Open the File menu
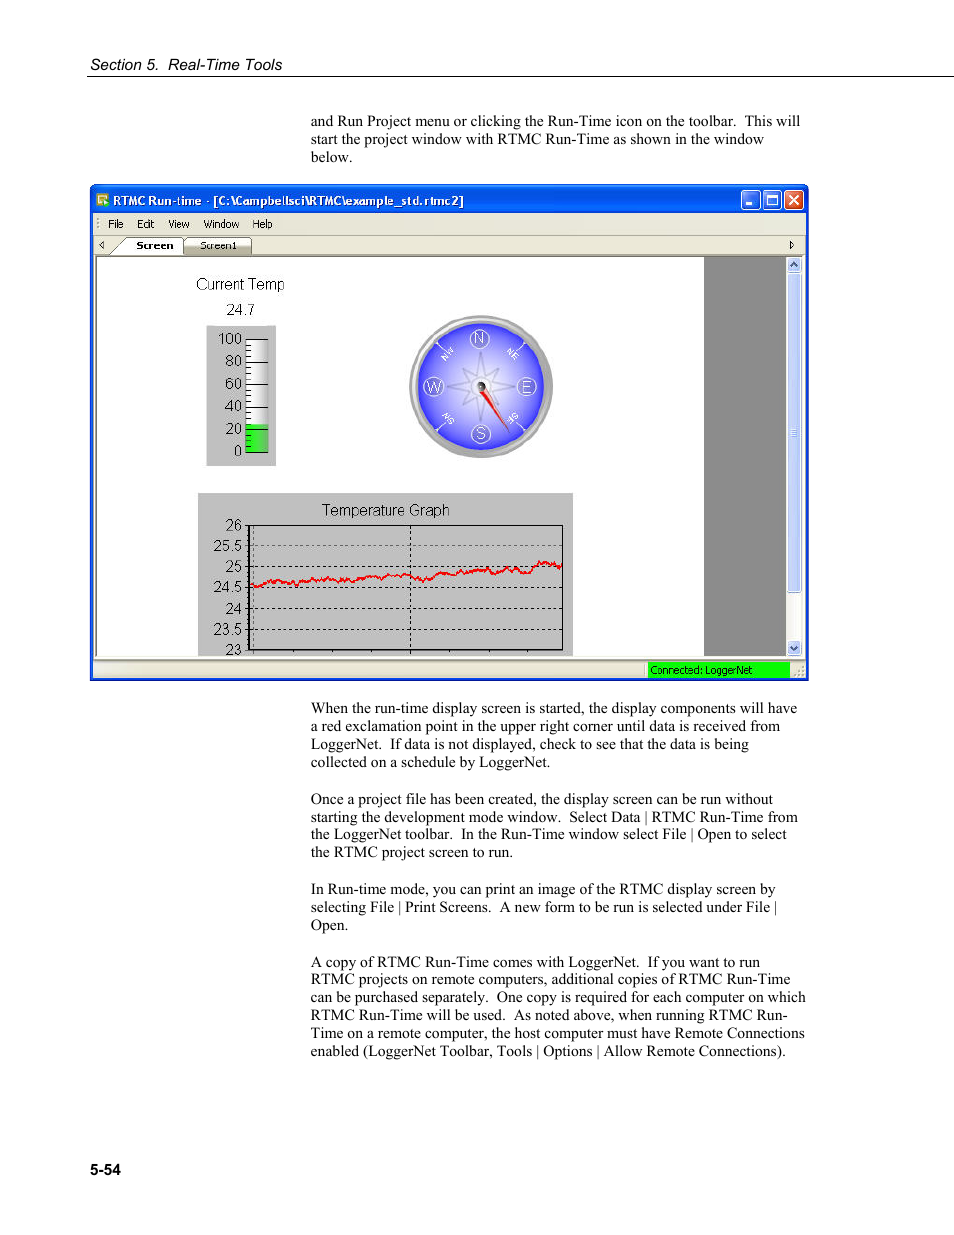954x1235 pixels. 116,224
